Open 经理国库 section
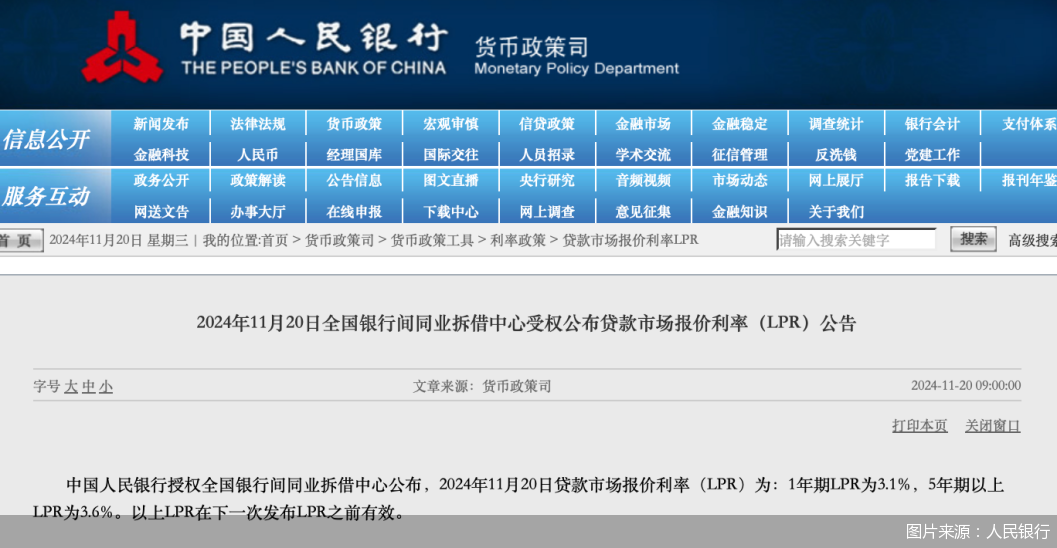The width and height of the screenshot is (1057, 548). click(x=354, y=155)
